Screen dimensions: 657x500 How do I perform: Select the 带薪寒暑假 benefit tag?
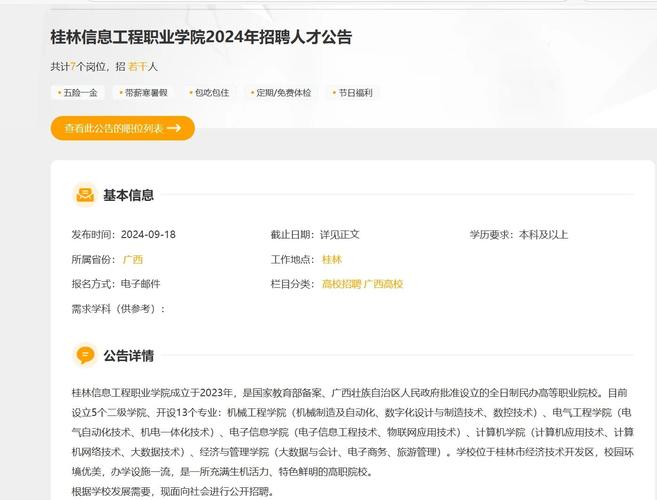144,93
